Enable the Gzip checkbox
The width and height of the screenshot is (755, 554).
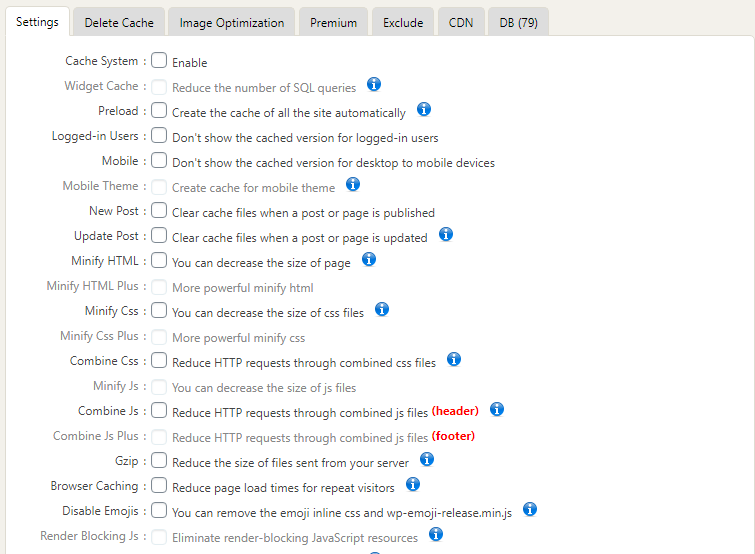tap(159, 461)
